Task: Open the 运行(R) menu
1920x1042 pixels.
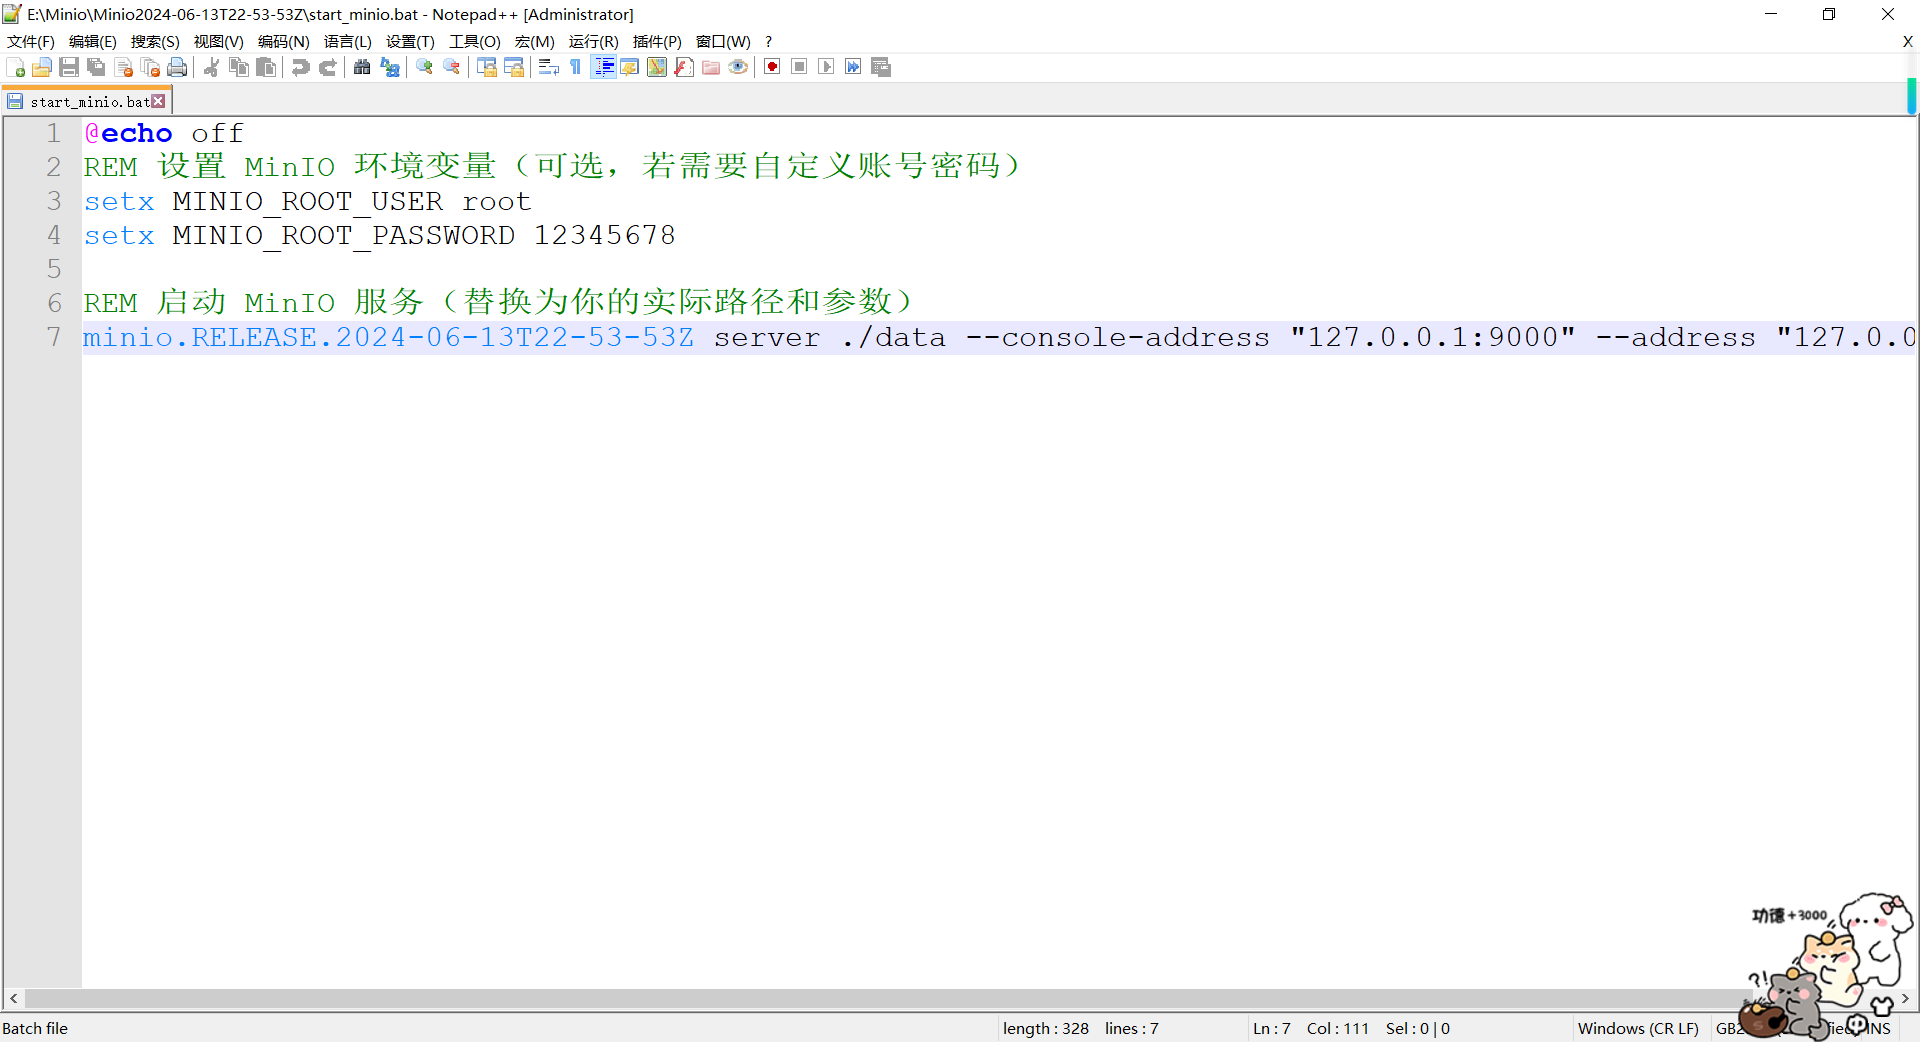Action: pos(594,41)
